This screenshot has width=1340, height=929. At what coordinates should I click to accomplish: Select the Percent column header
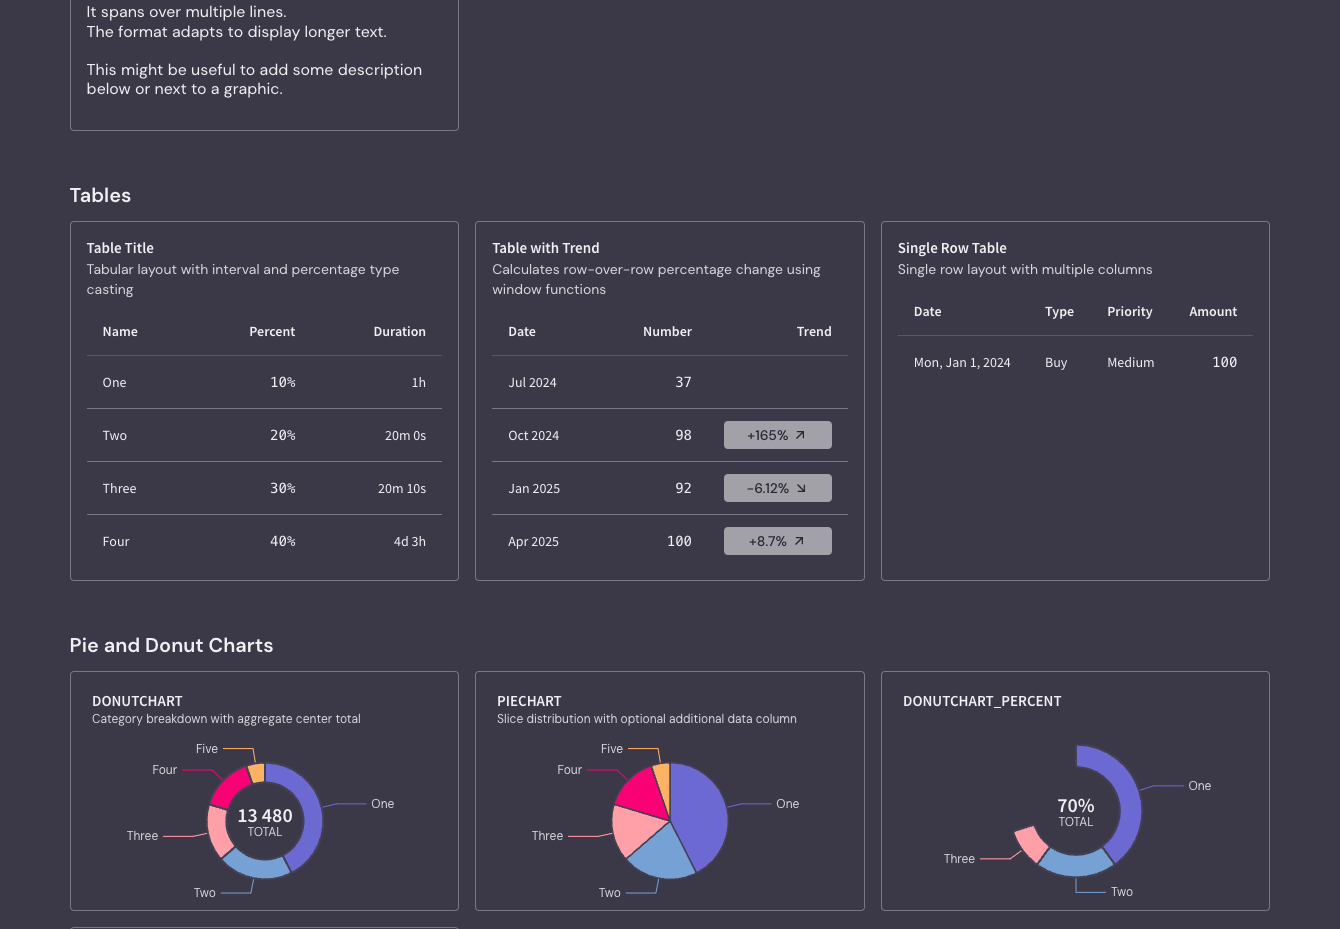pyautogui.click(x=272, y=332)
